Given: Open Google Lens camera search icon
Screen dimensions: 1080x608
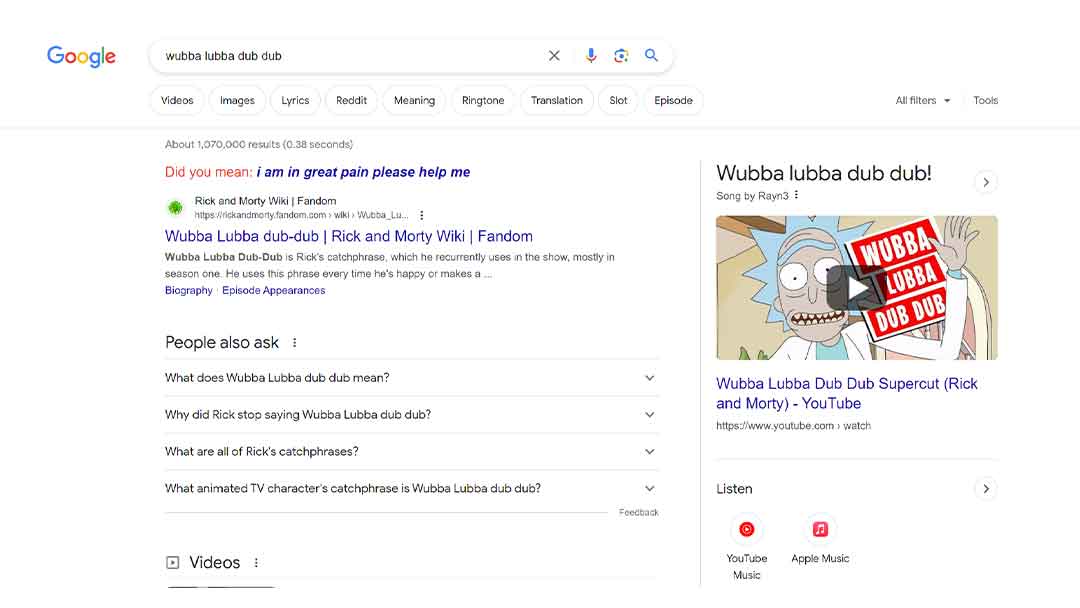Looking at the screenshot, I should tap(621, 56).
